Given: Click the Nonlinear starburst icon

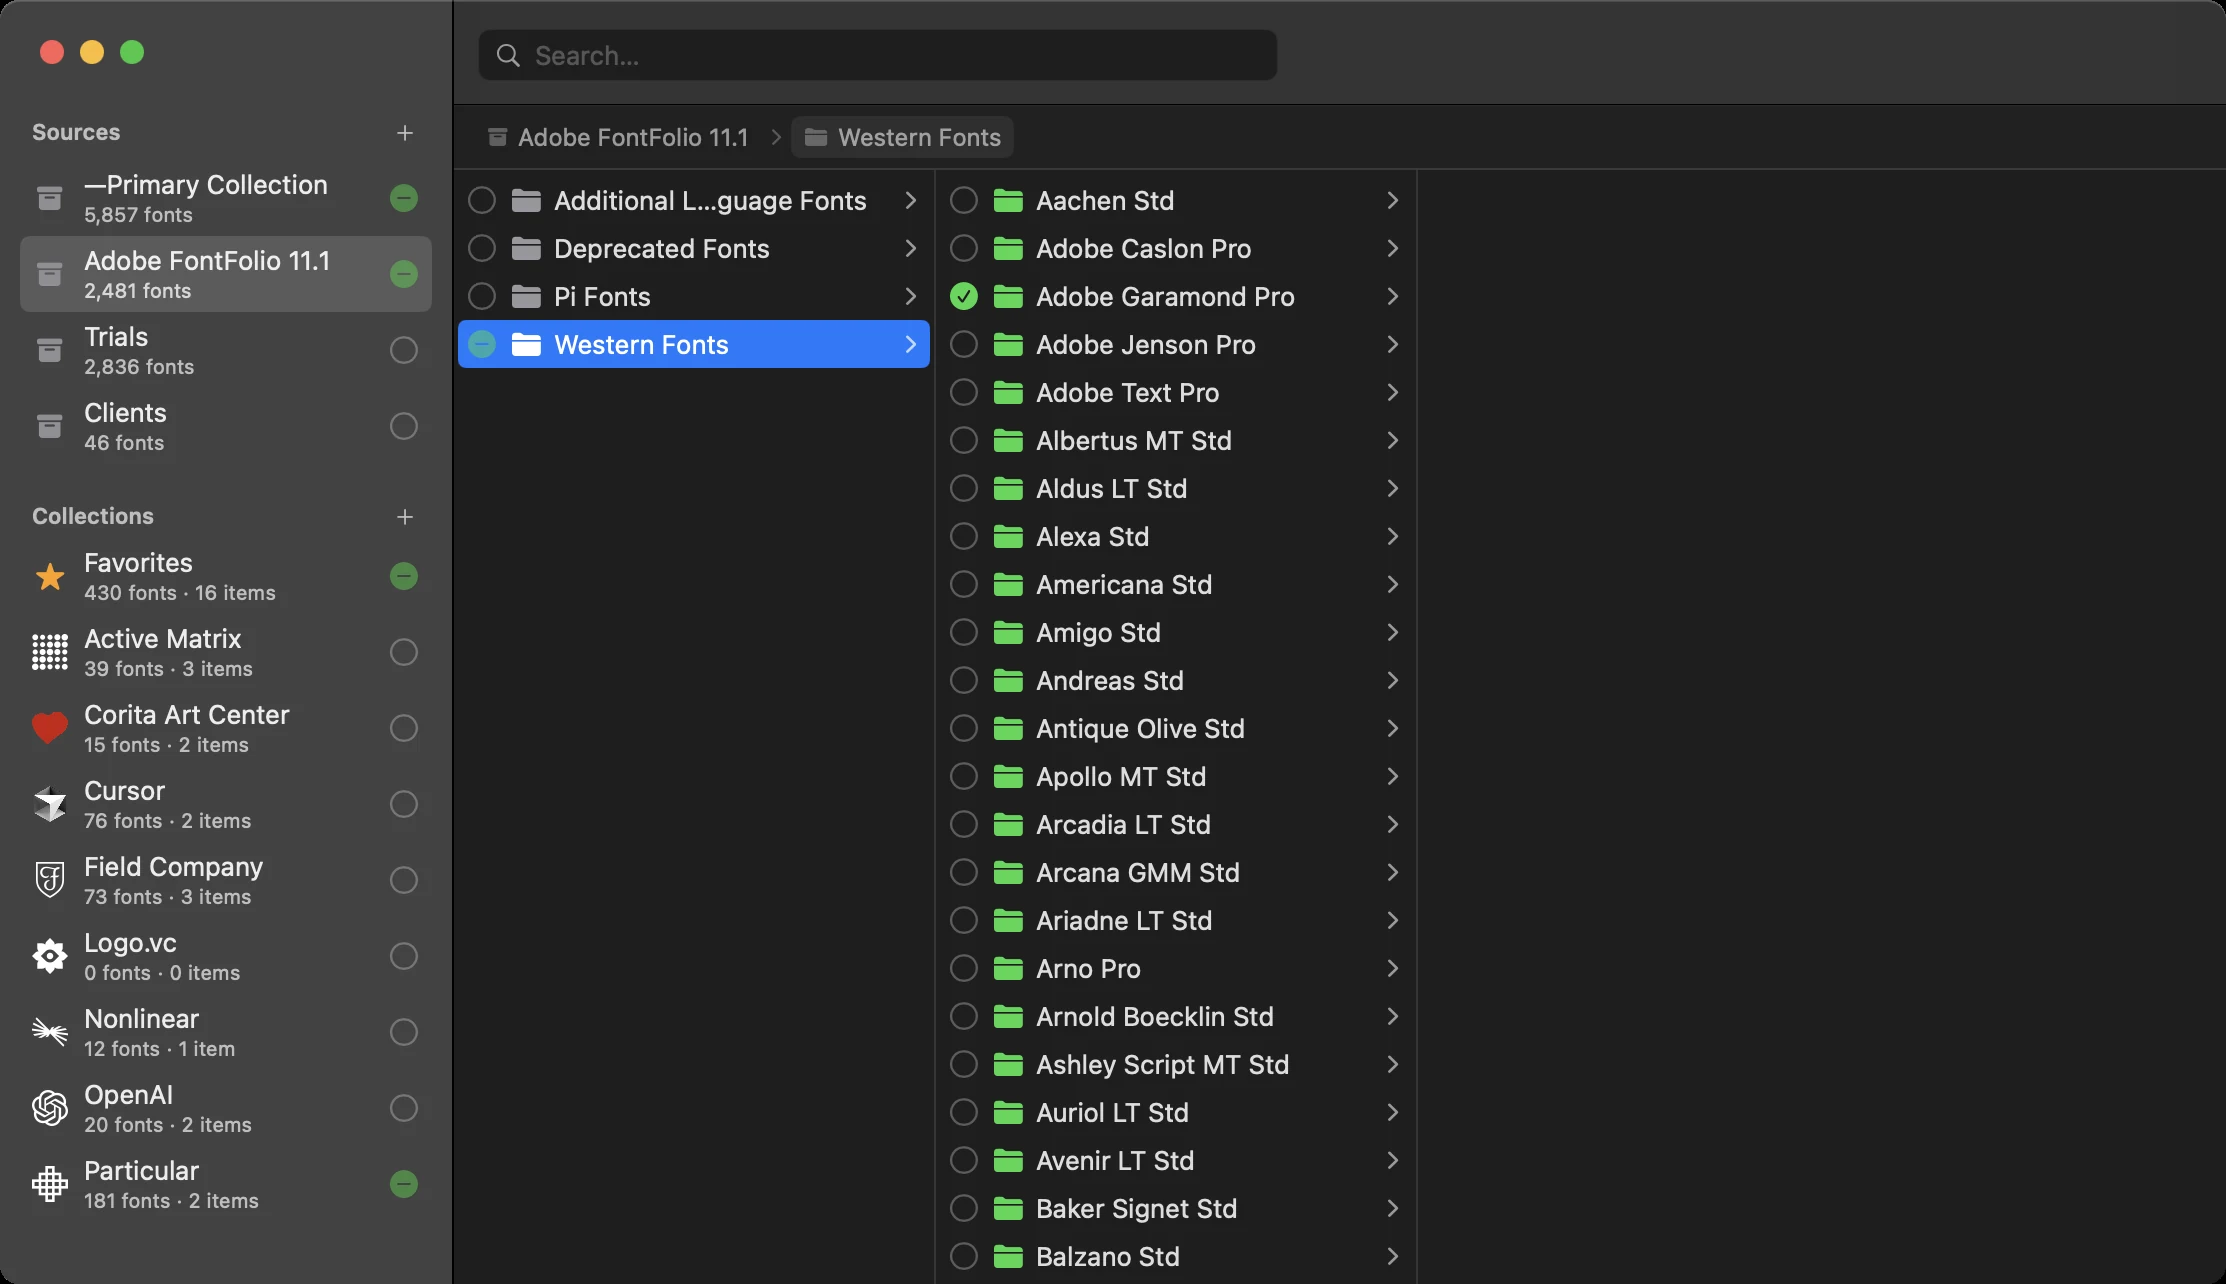Looking at the screenshot, I should pos(50,1031).
